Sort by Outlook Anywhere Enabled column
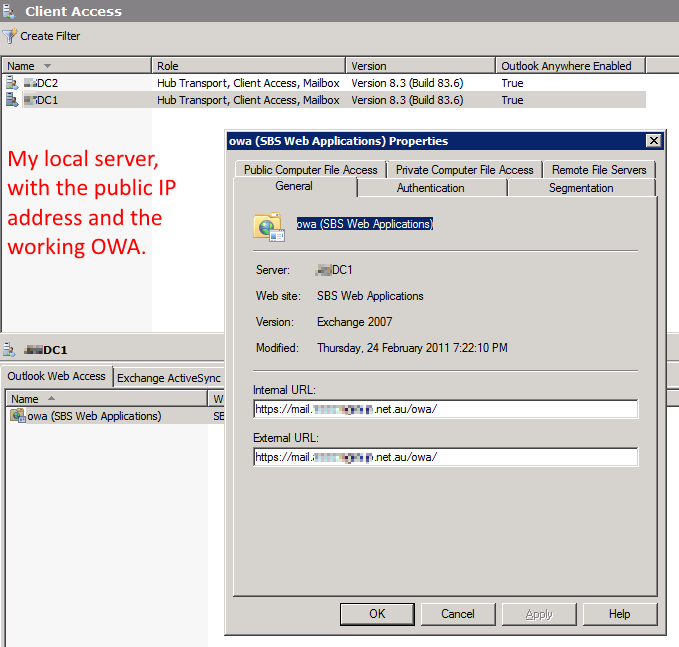Viewport: 679px width, 647px height. [x=570, y=66]
